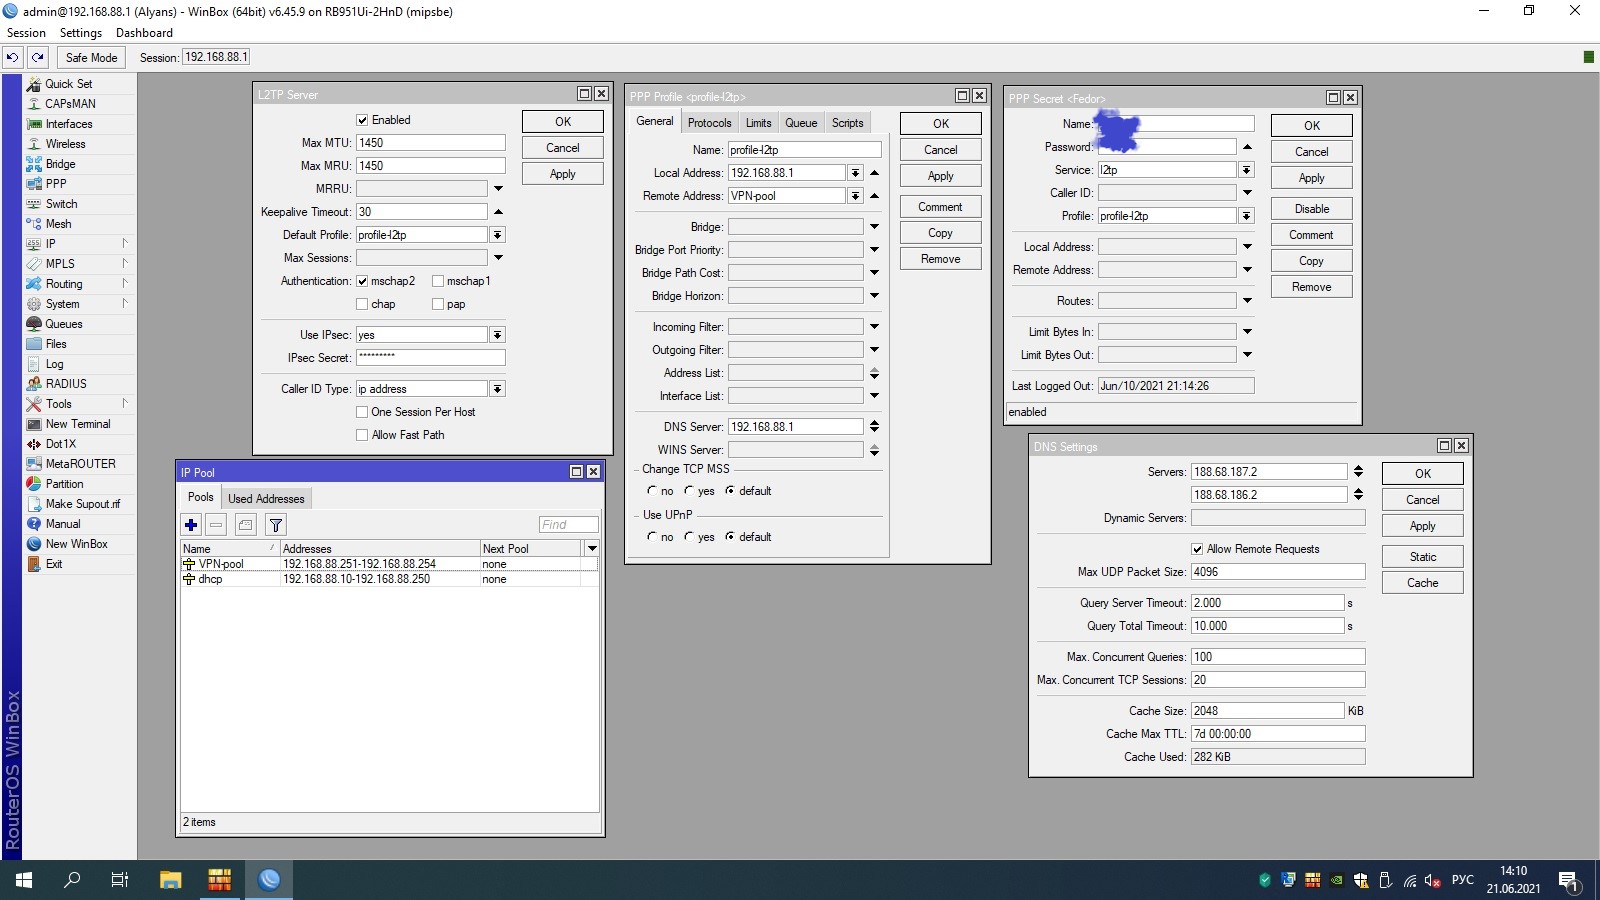Open the RADIUS sidebar item
Screen dimensions: 1600x900
click(x=66, y=384)
